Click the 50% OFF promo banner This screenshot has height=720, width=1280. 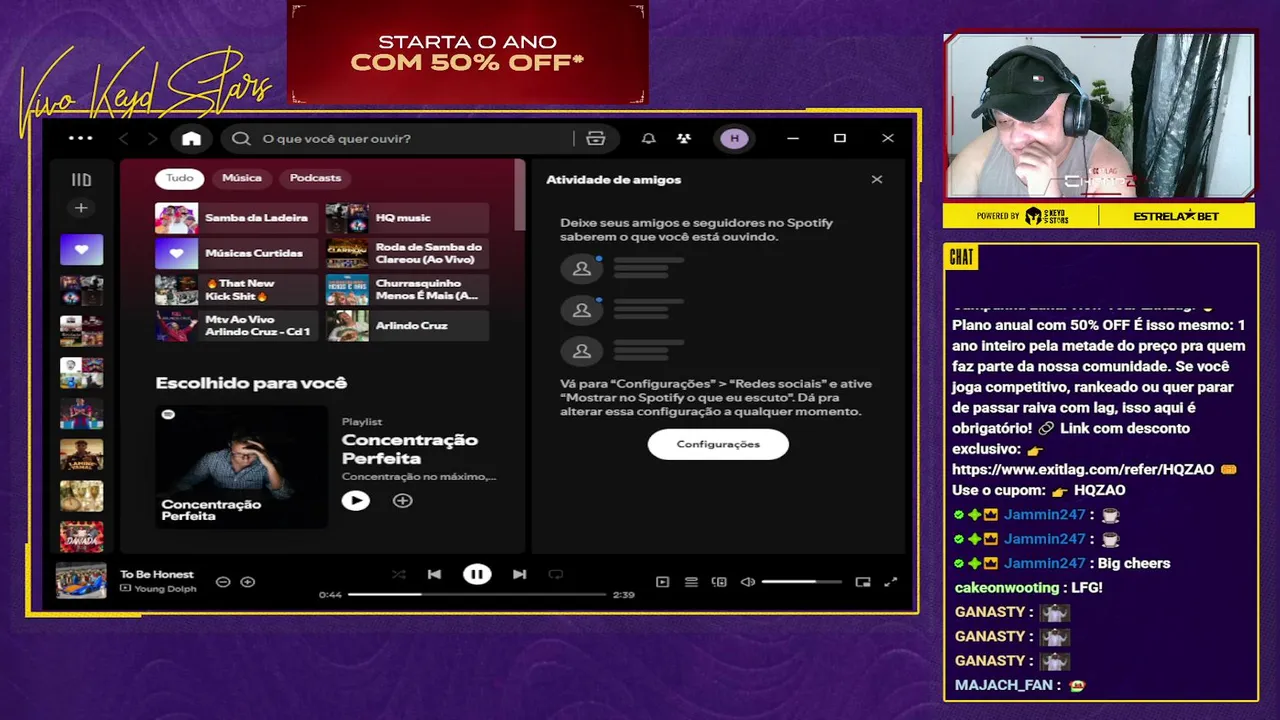[467, 54]
